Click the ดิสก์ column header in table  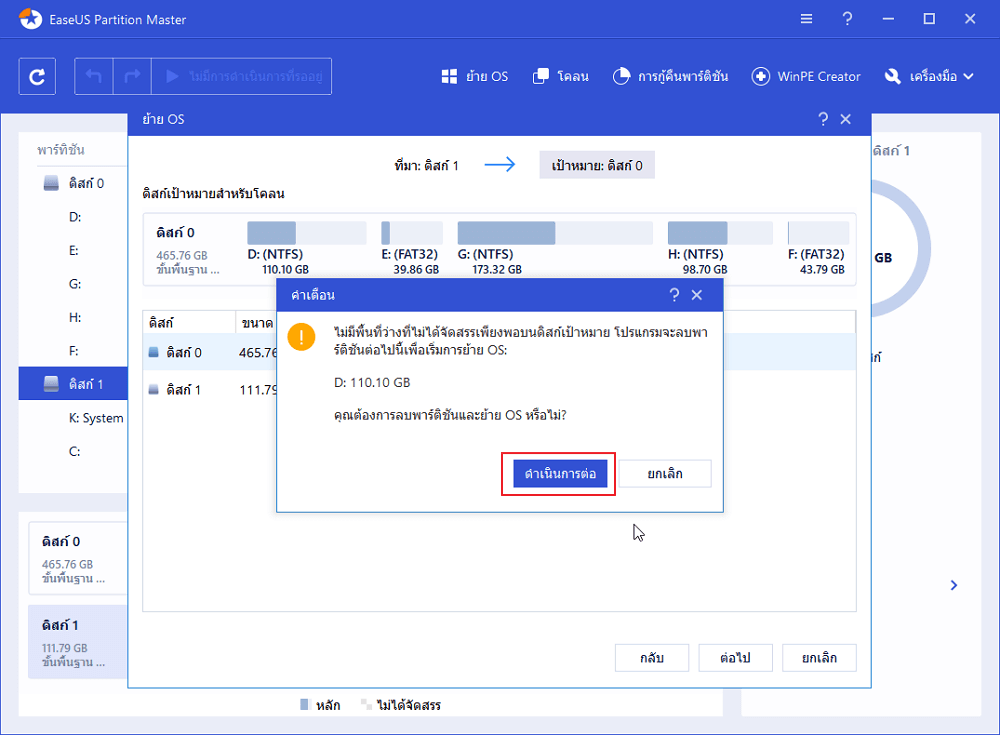click(189, 323)
